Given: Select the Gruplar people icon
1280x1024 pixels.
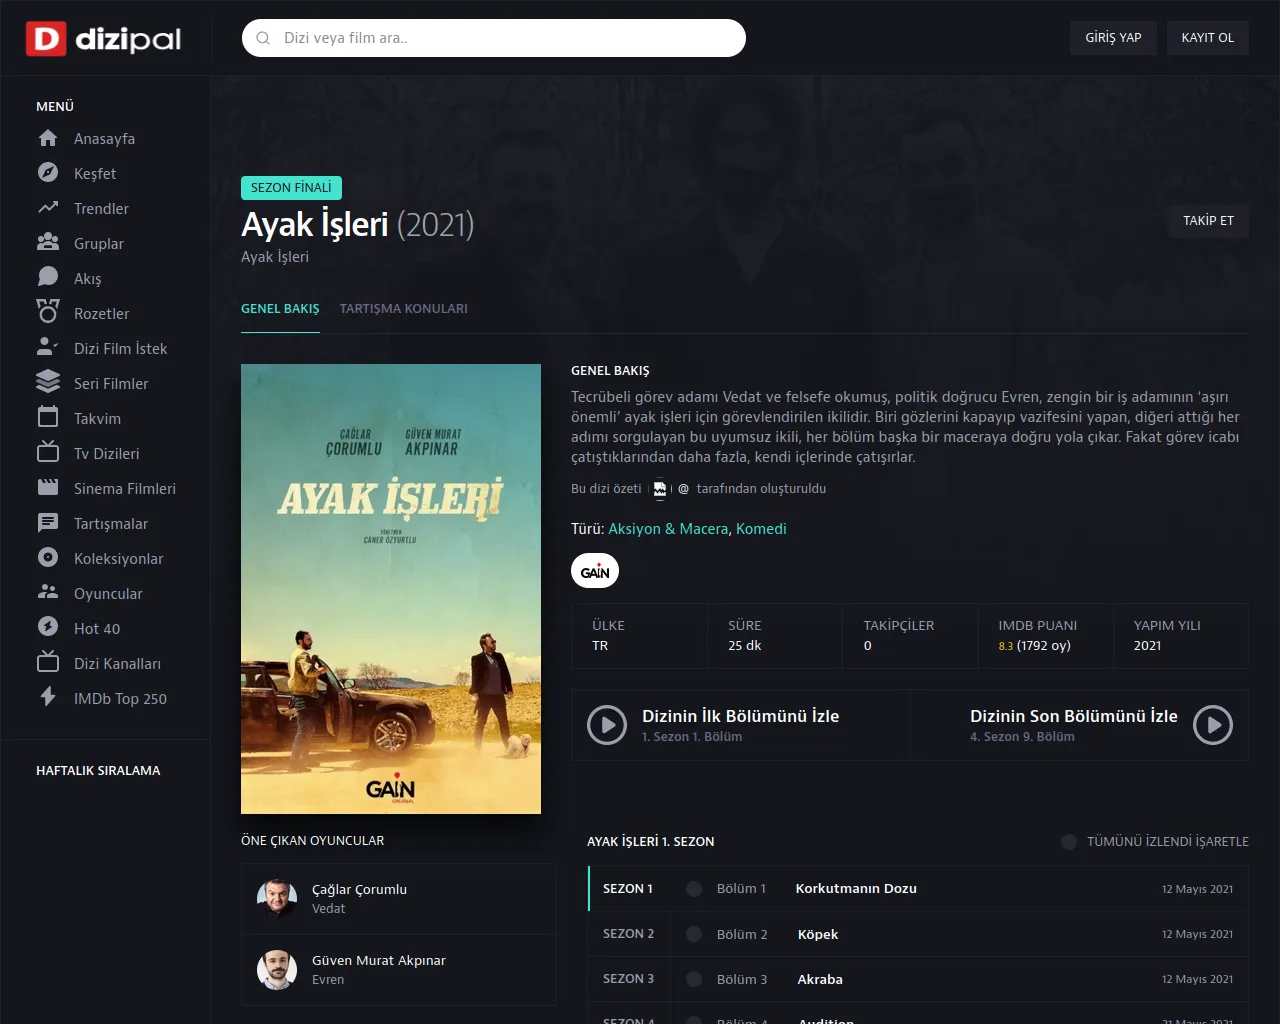Looking at the screenshot, I should [48, 243].
